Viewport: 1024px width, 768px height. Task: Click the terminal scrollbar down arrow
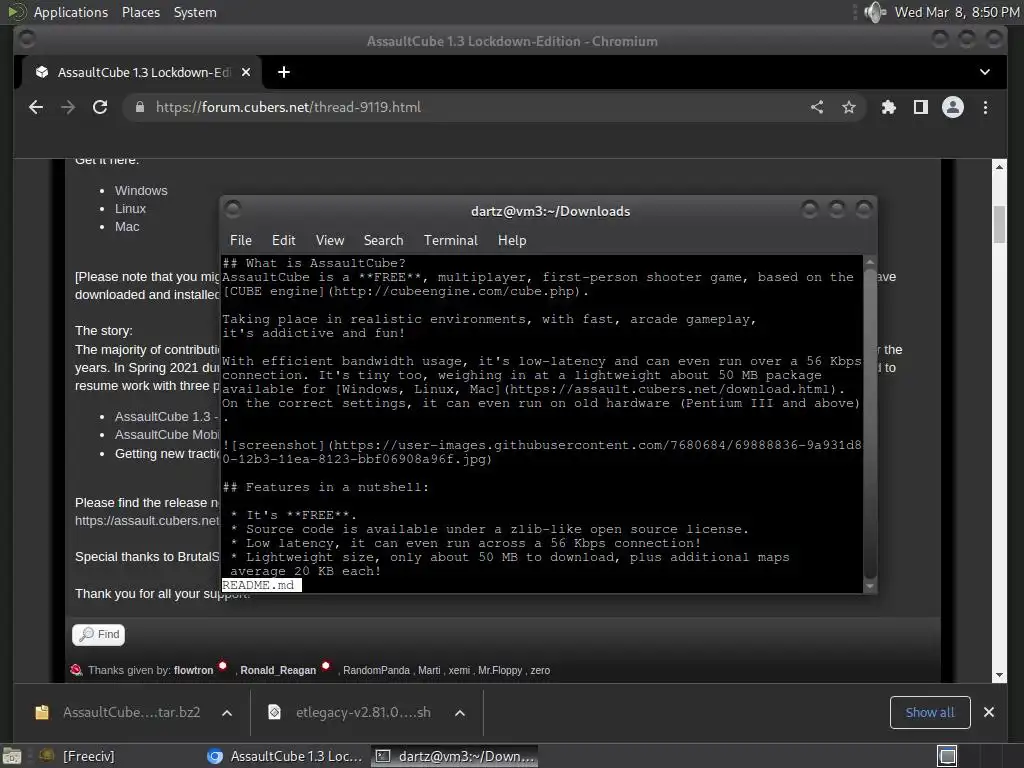coord(869,586)
